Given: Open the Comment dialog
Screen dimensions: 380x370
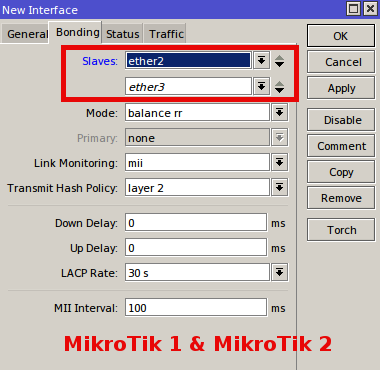Looking at the screenshot, I should coord(341,146).
